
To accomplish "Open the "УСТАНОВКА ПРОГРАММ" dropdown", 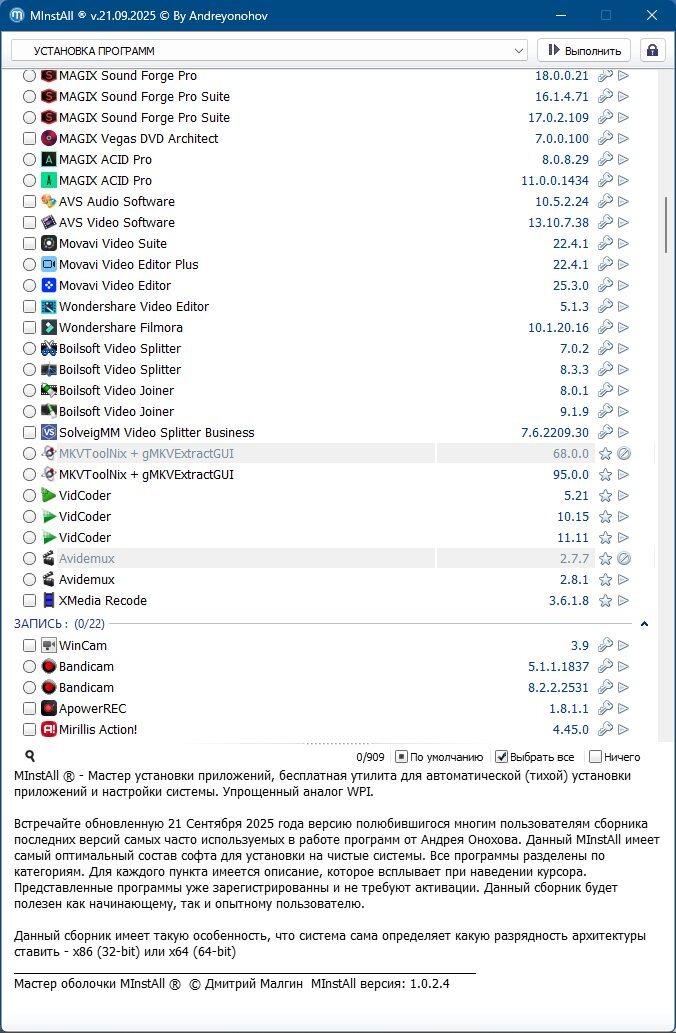I will point(269,50).
